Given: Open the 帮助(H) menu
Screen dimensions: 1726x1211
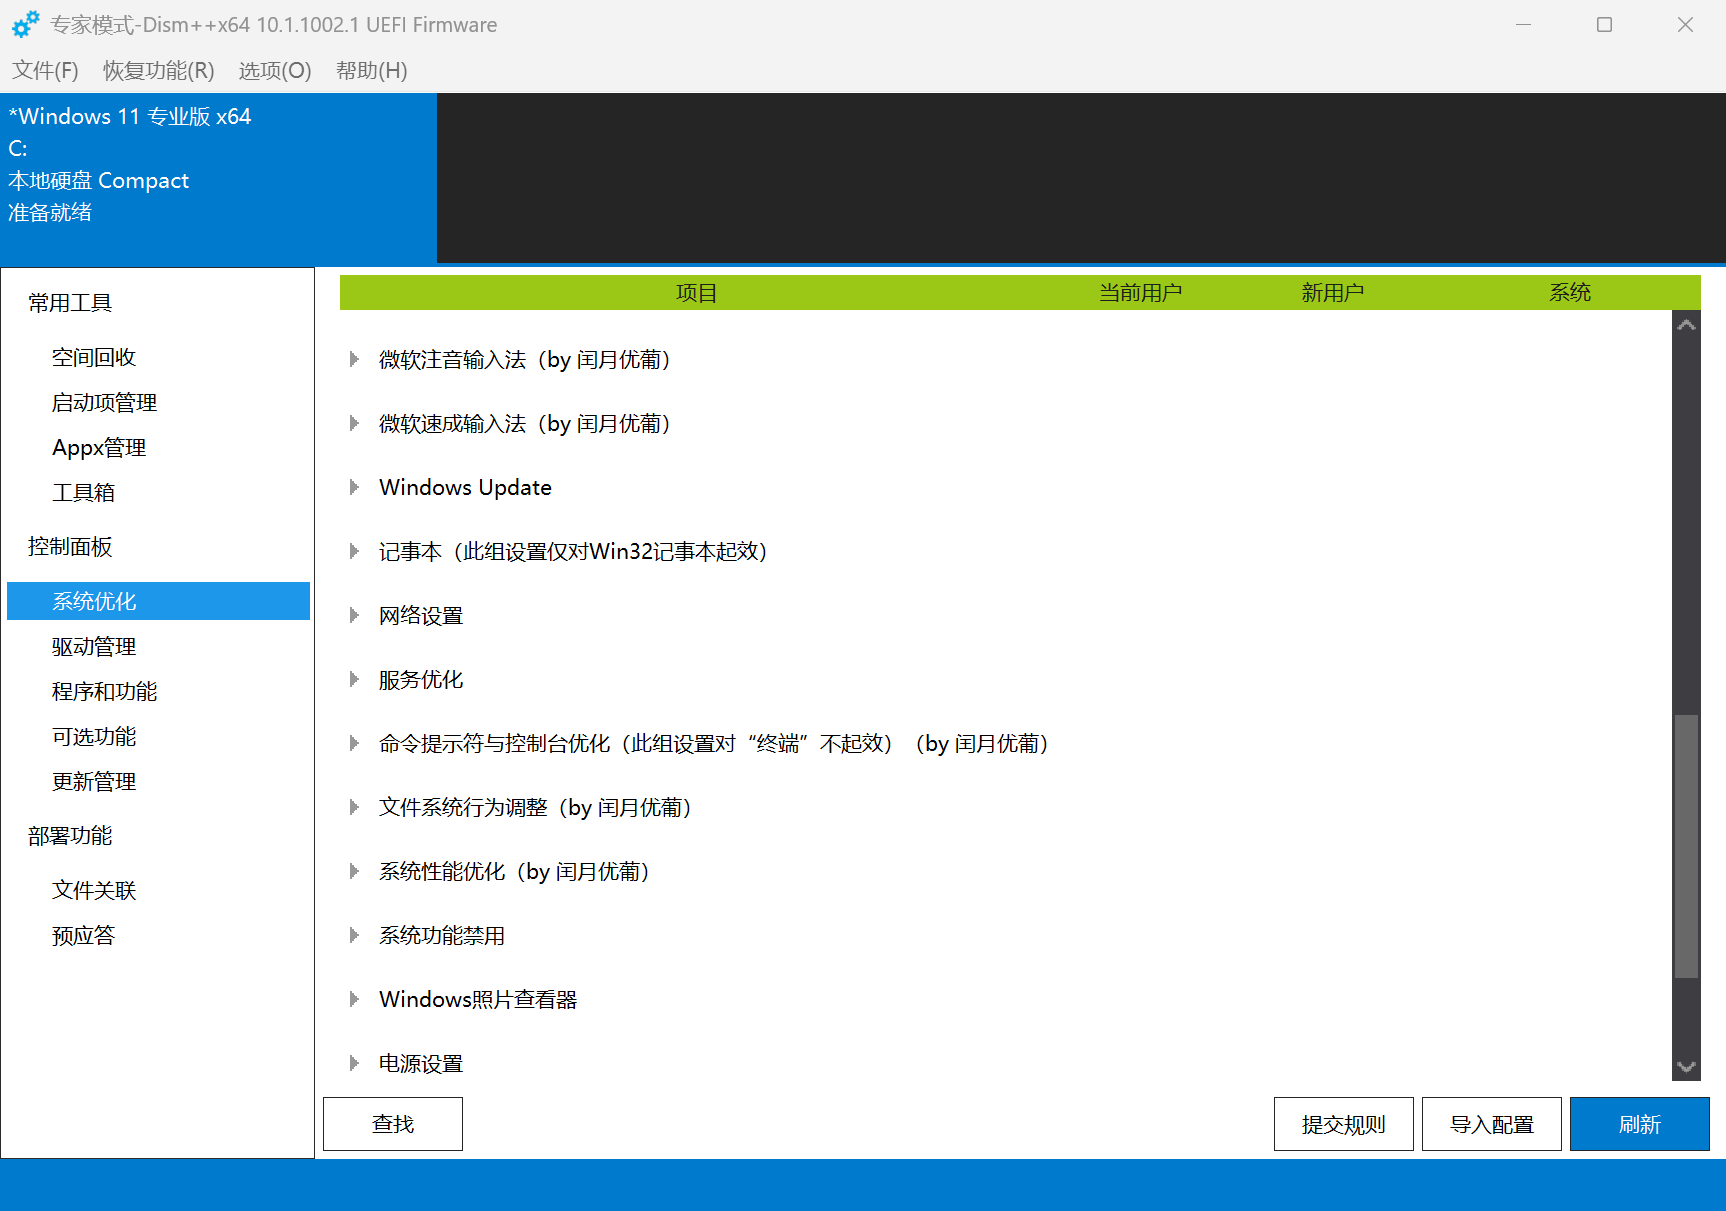Looking at the screenshot, I should (x=371, y=70).
